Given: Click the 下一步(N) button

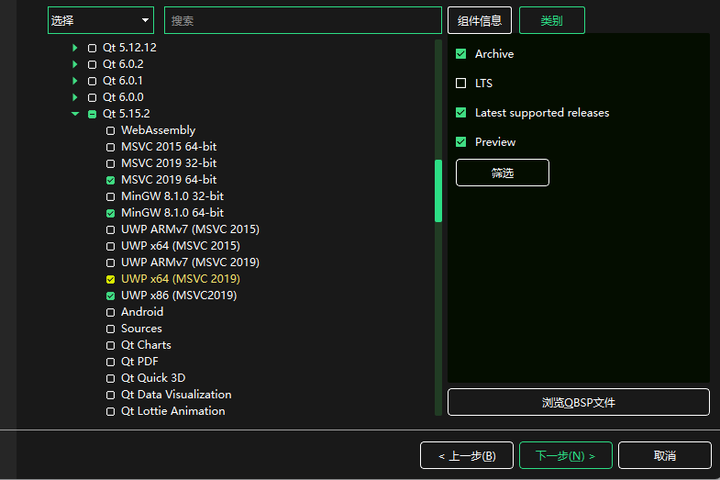Looking at the screenshot, I should click(x=565, y=455).
